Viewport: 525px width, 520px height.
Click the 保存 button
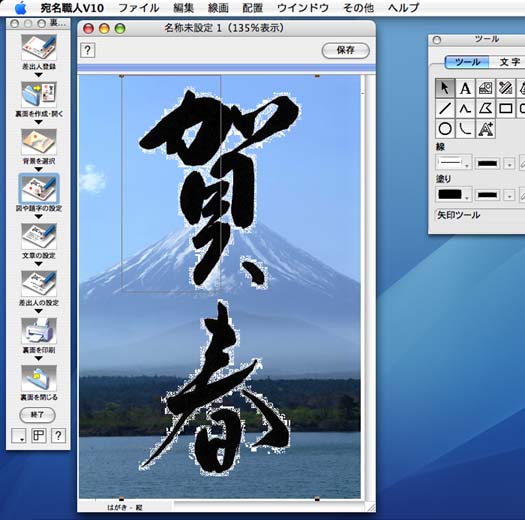tap(346, 51)
